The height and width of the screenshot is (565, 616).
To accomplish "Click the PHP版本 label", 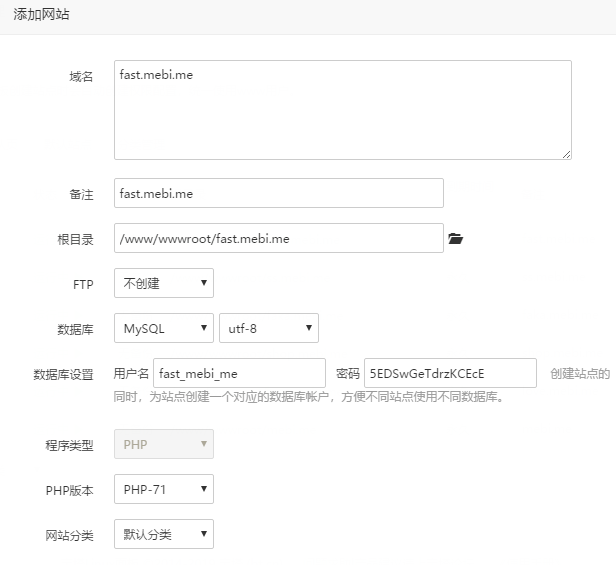I will pos(69,490).
